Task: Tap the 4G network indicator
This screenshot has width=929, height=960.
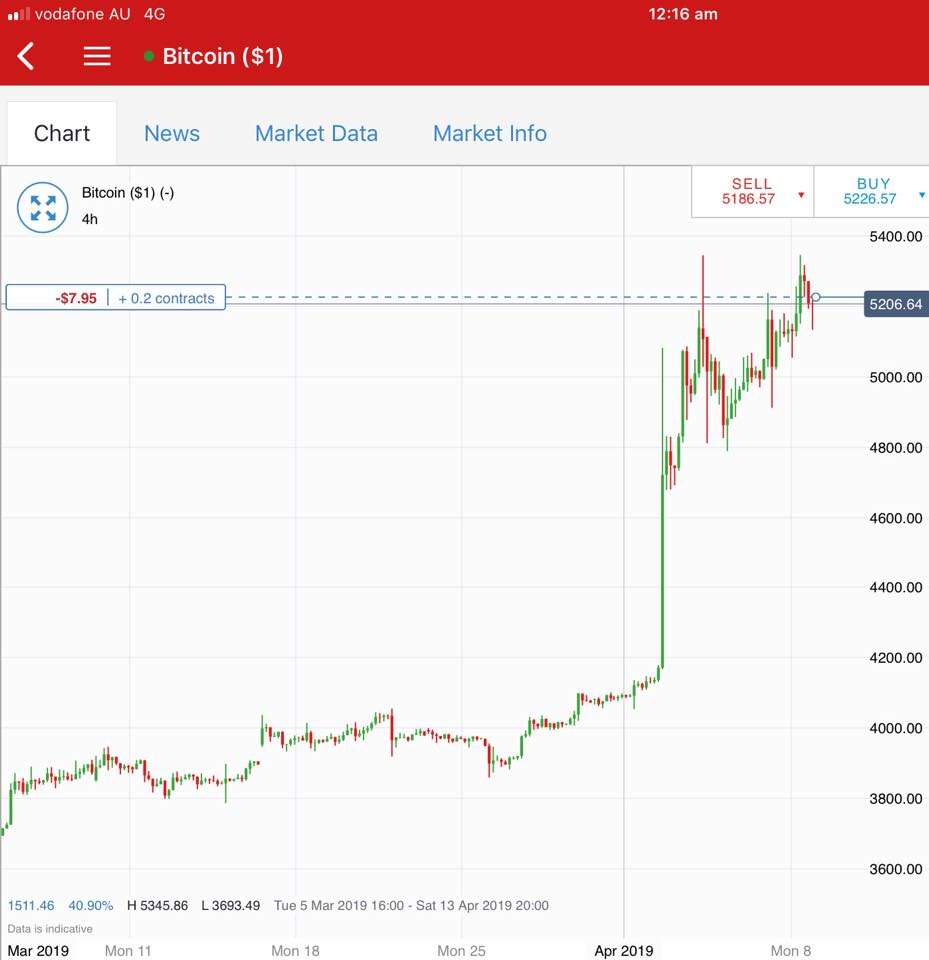Action: (x=154, y=14)
